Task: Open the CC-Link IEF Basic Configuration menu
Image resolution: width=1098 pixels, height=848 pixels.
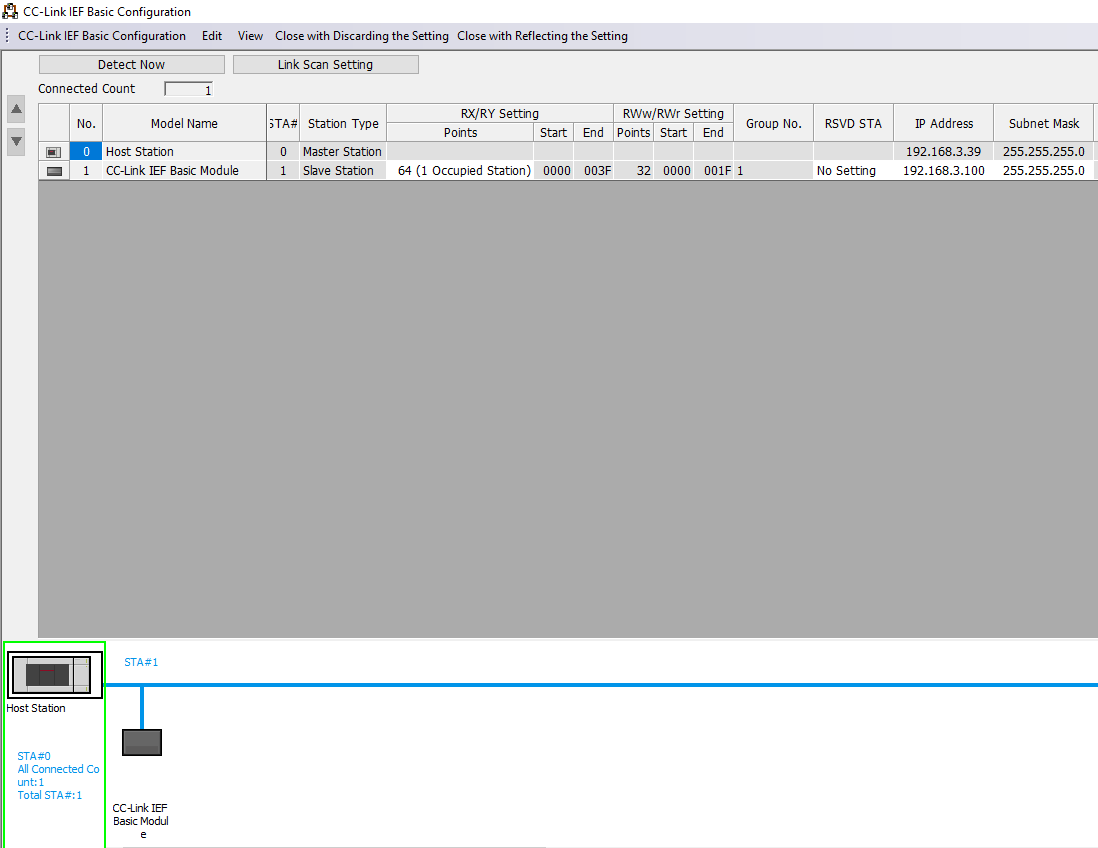Action: click(x=102, y=36)
